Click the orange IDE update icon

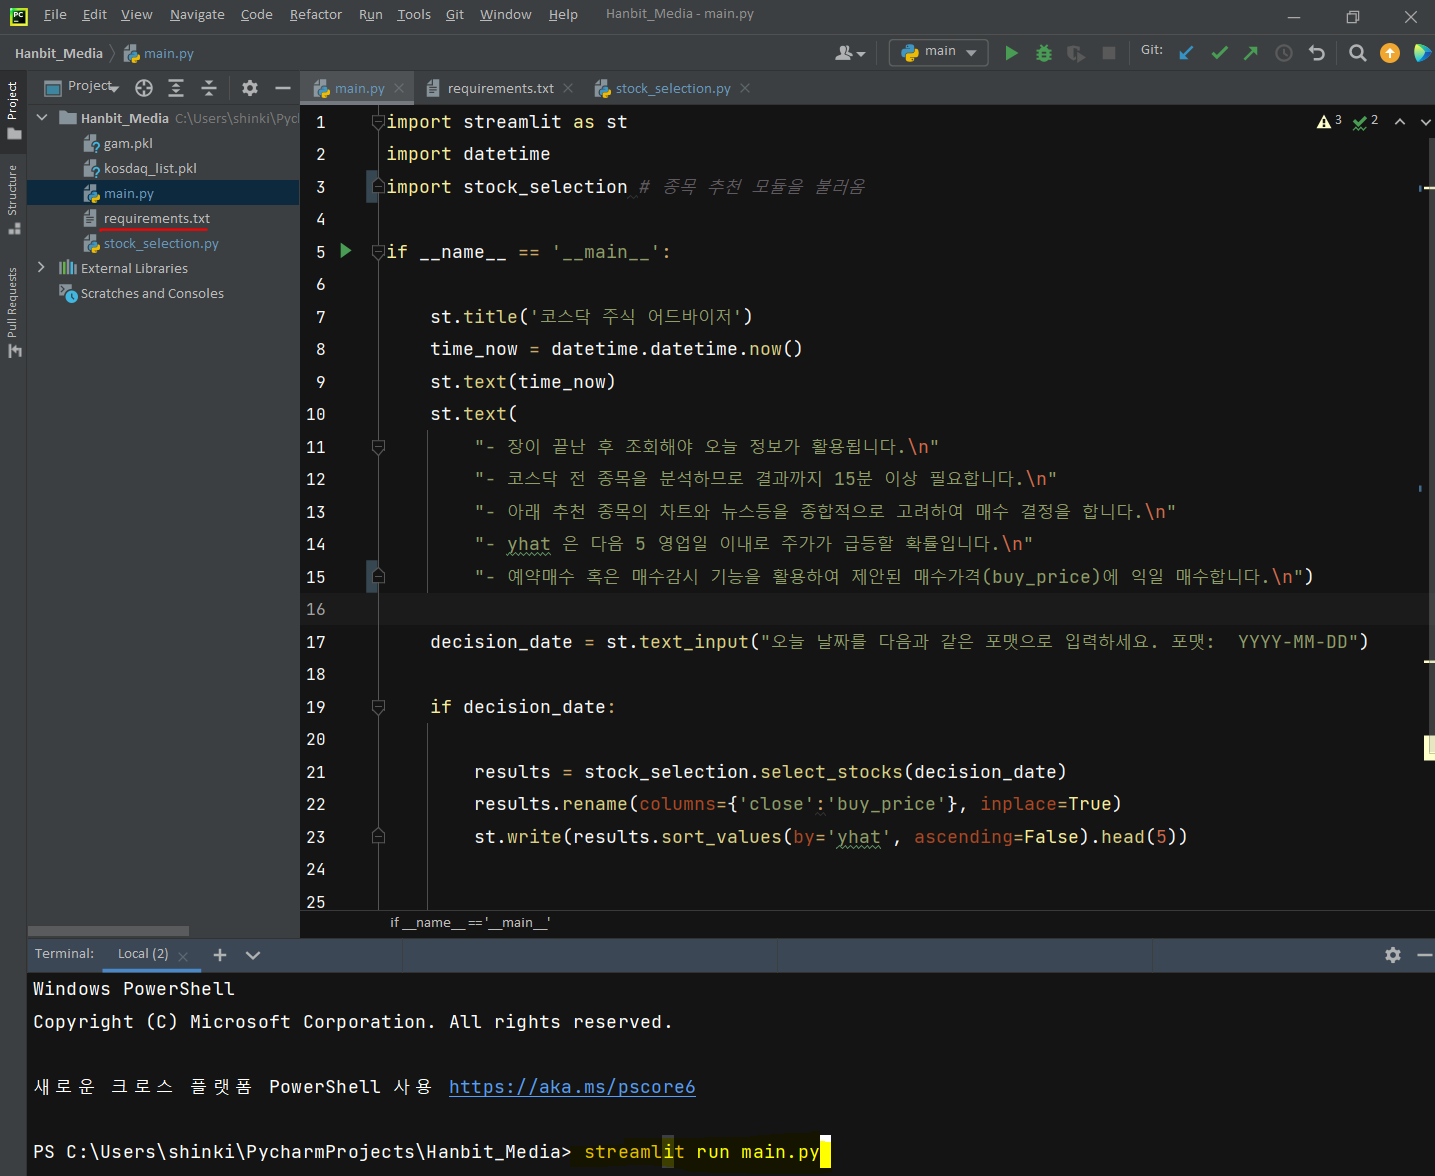[x=1390, y=53]
